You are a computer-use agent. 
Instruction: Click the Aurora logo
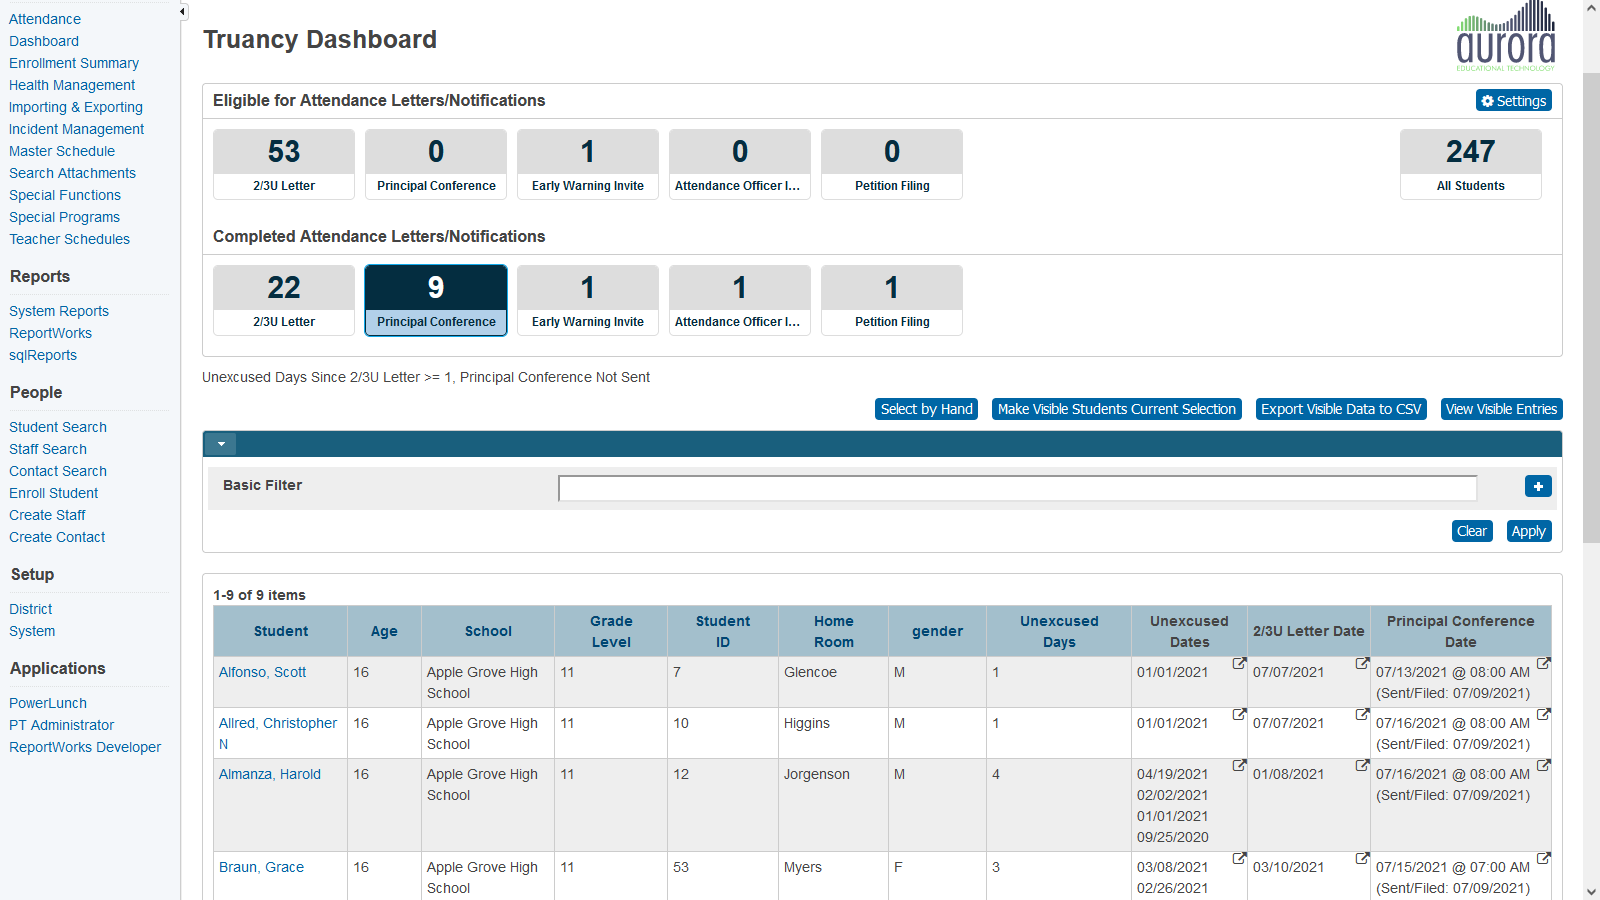coord(1505,38)
